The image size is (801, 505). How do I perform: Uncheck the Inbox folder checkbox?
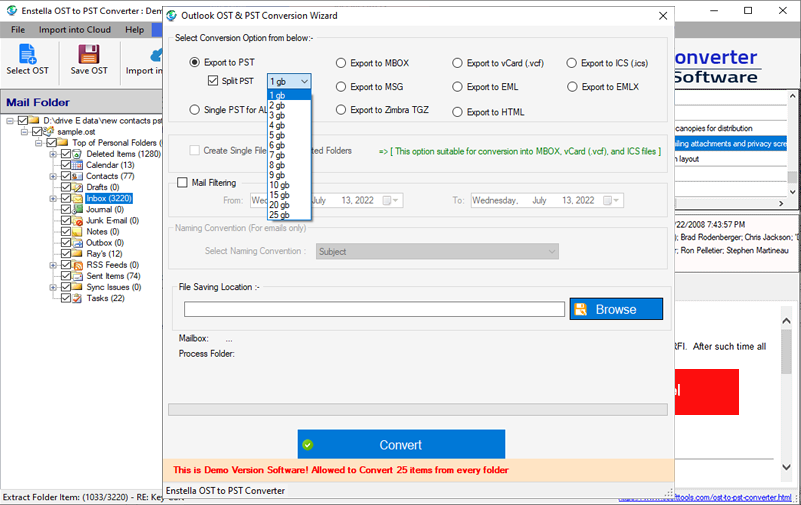click(x=66, y=198)
